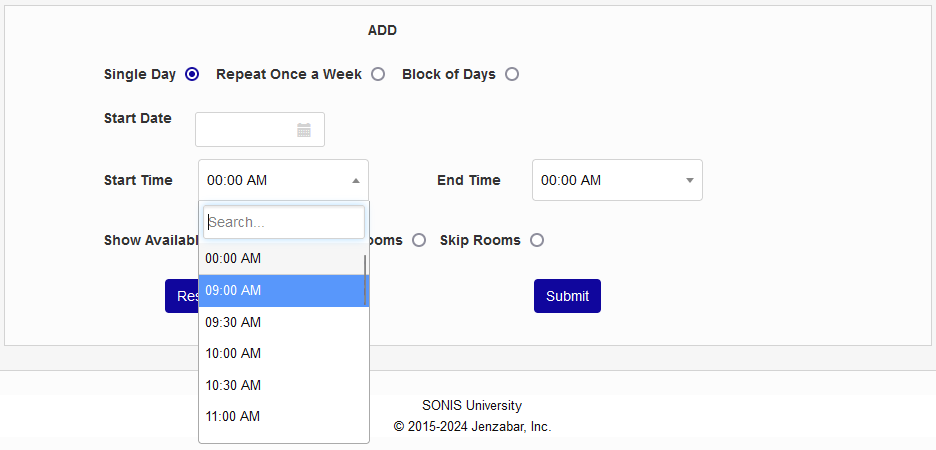936x450 pixels.
Task: Enable the Block of Days radio button
Action: pos(512,74)
